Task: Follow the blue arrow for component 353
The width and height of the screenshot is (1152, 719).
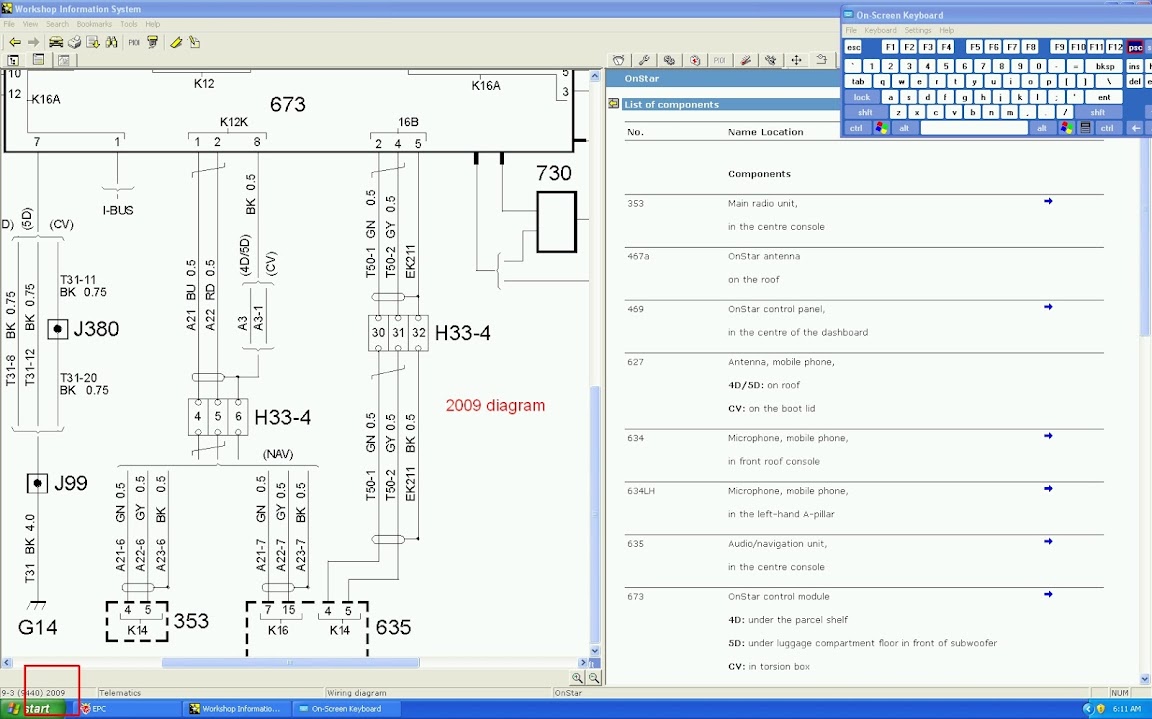Action: [1048, 201]
